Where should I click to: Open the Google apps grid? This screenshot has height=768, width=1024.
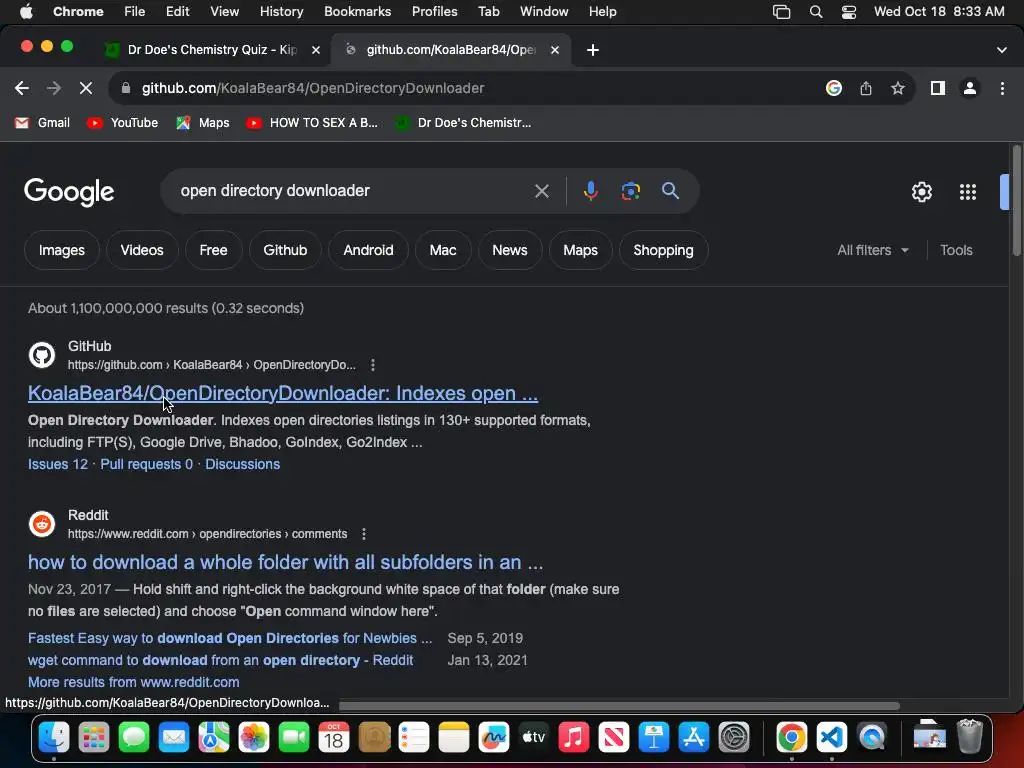(x=968, y=192)
